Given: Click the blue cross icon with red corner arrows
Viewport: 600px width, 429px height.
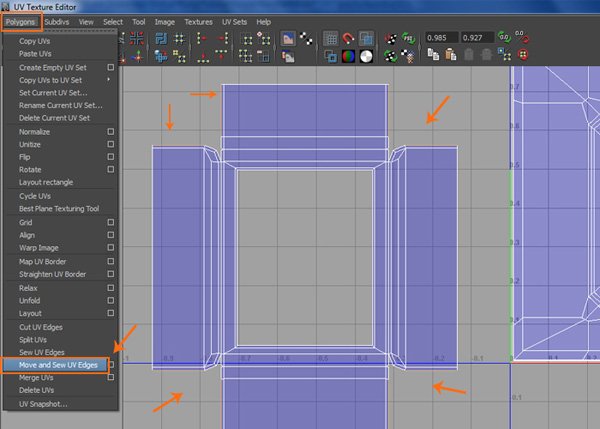Looking at the screenshot, I should 137,39.
